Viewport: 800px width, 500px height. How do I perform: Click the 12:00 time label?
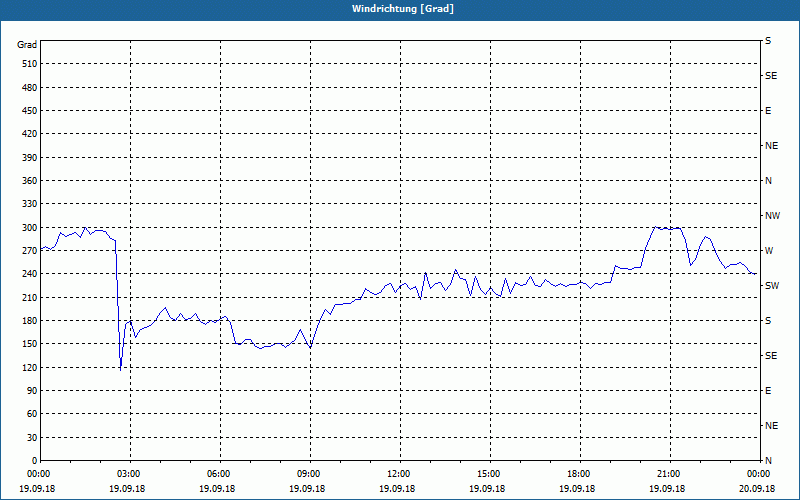coord(399,474)
